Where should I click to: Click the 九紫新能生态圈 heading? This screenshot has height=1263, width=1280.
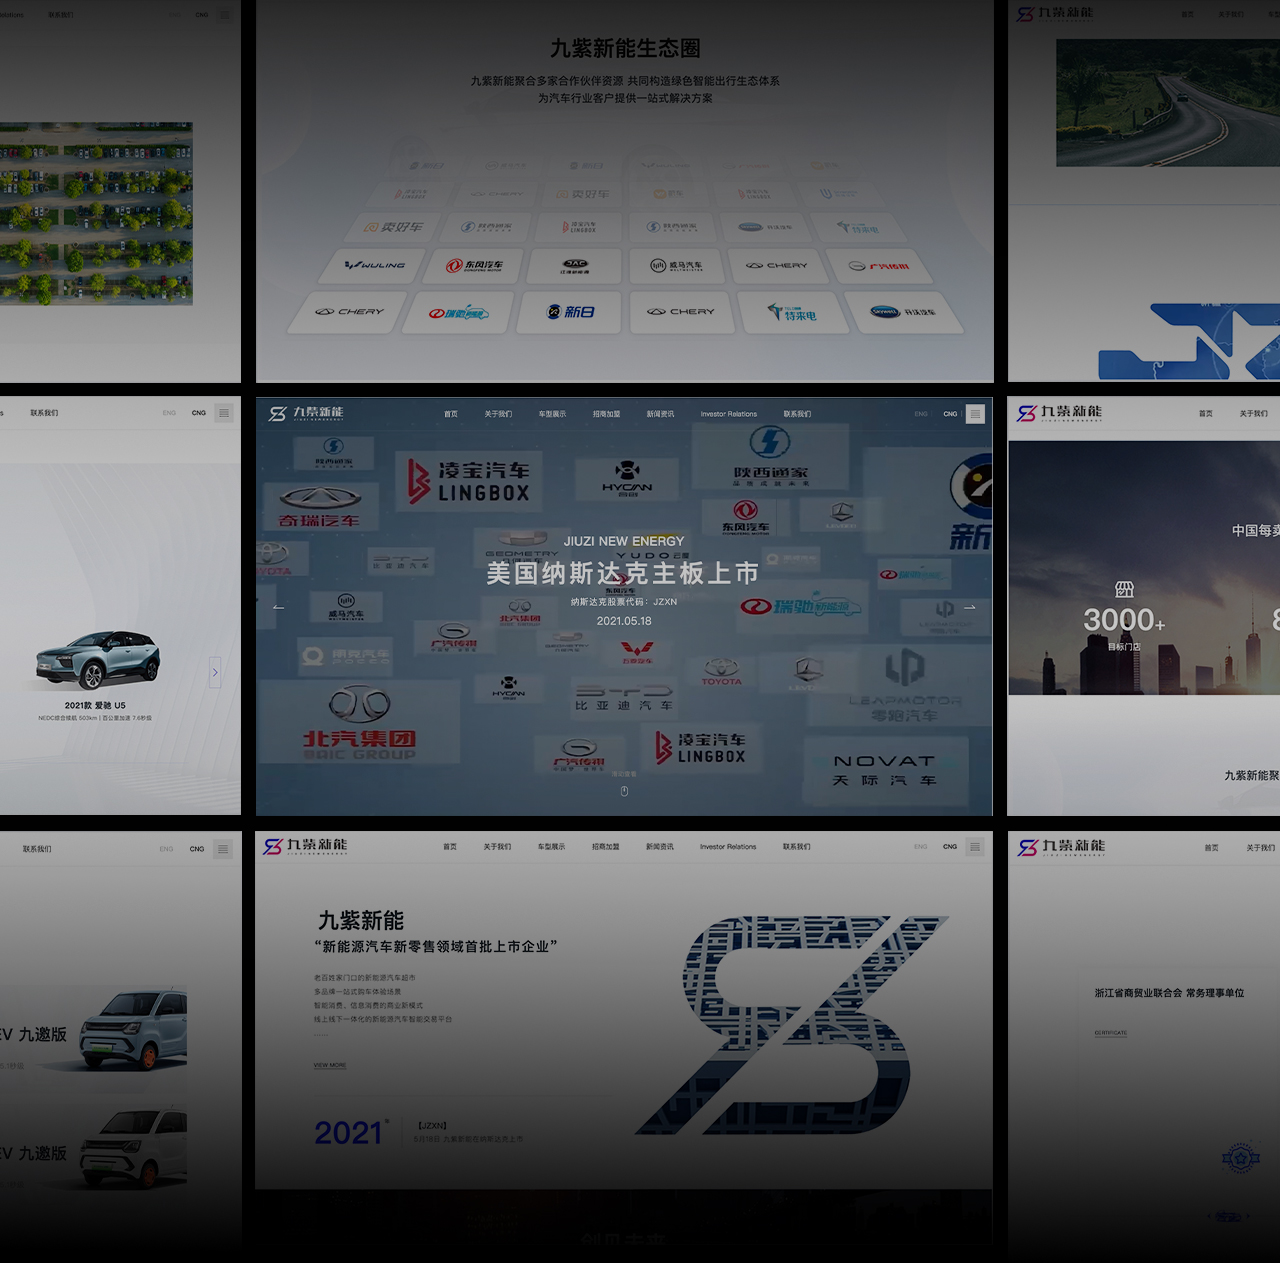[625, 48]
